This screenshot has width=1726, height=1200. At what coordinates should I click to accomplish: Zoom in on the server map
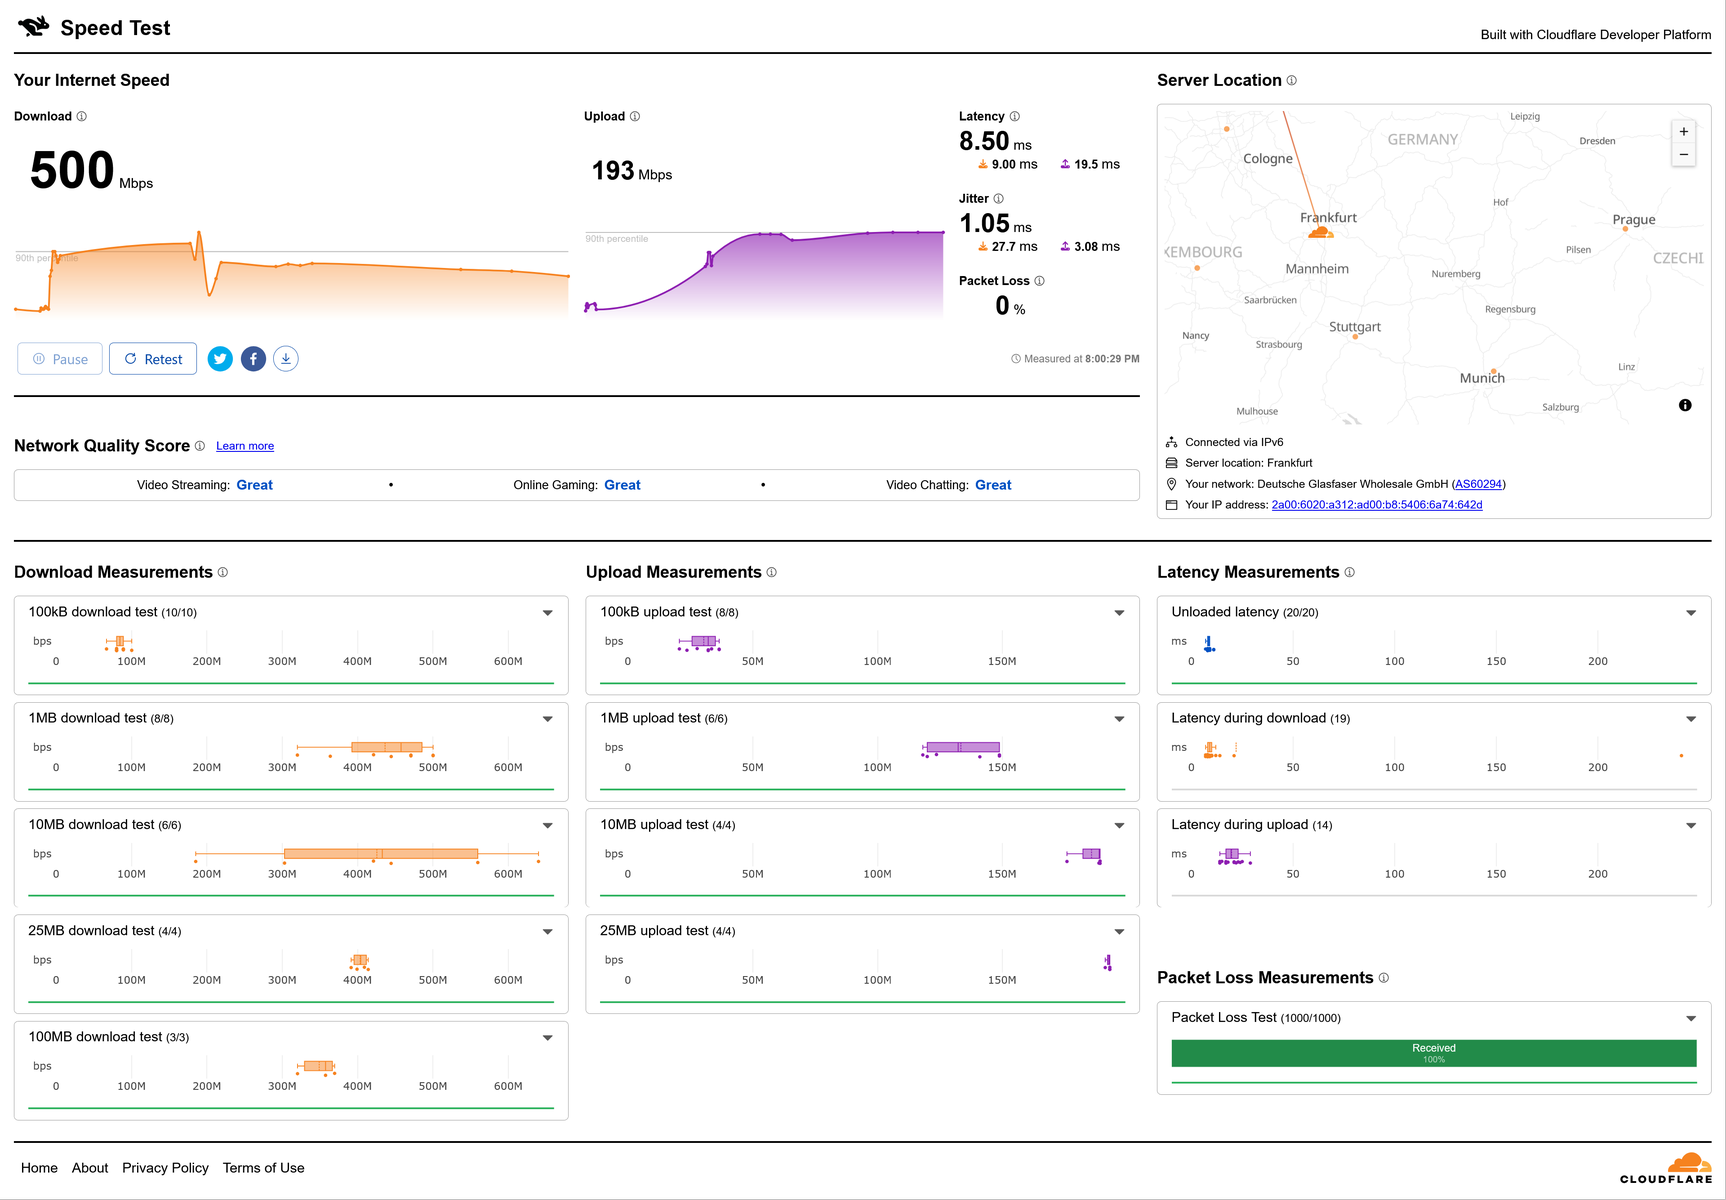(1684, 132)
